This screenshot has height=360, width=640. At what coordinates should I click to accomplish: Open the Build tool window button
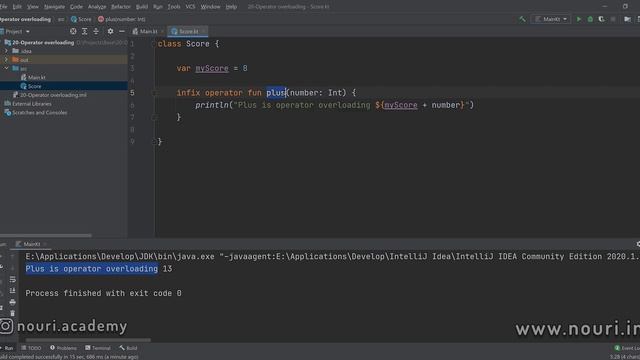click(128, 348)
